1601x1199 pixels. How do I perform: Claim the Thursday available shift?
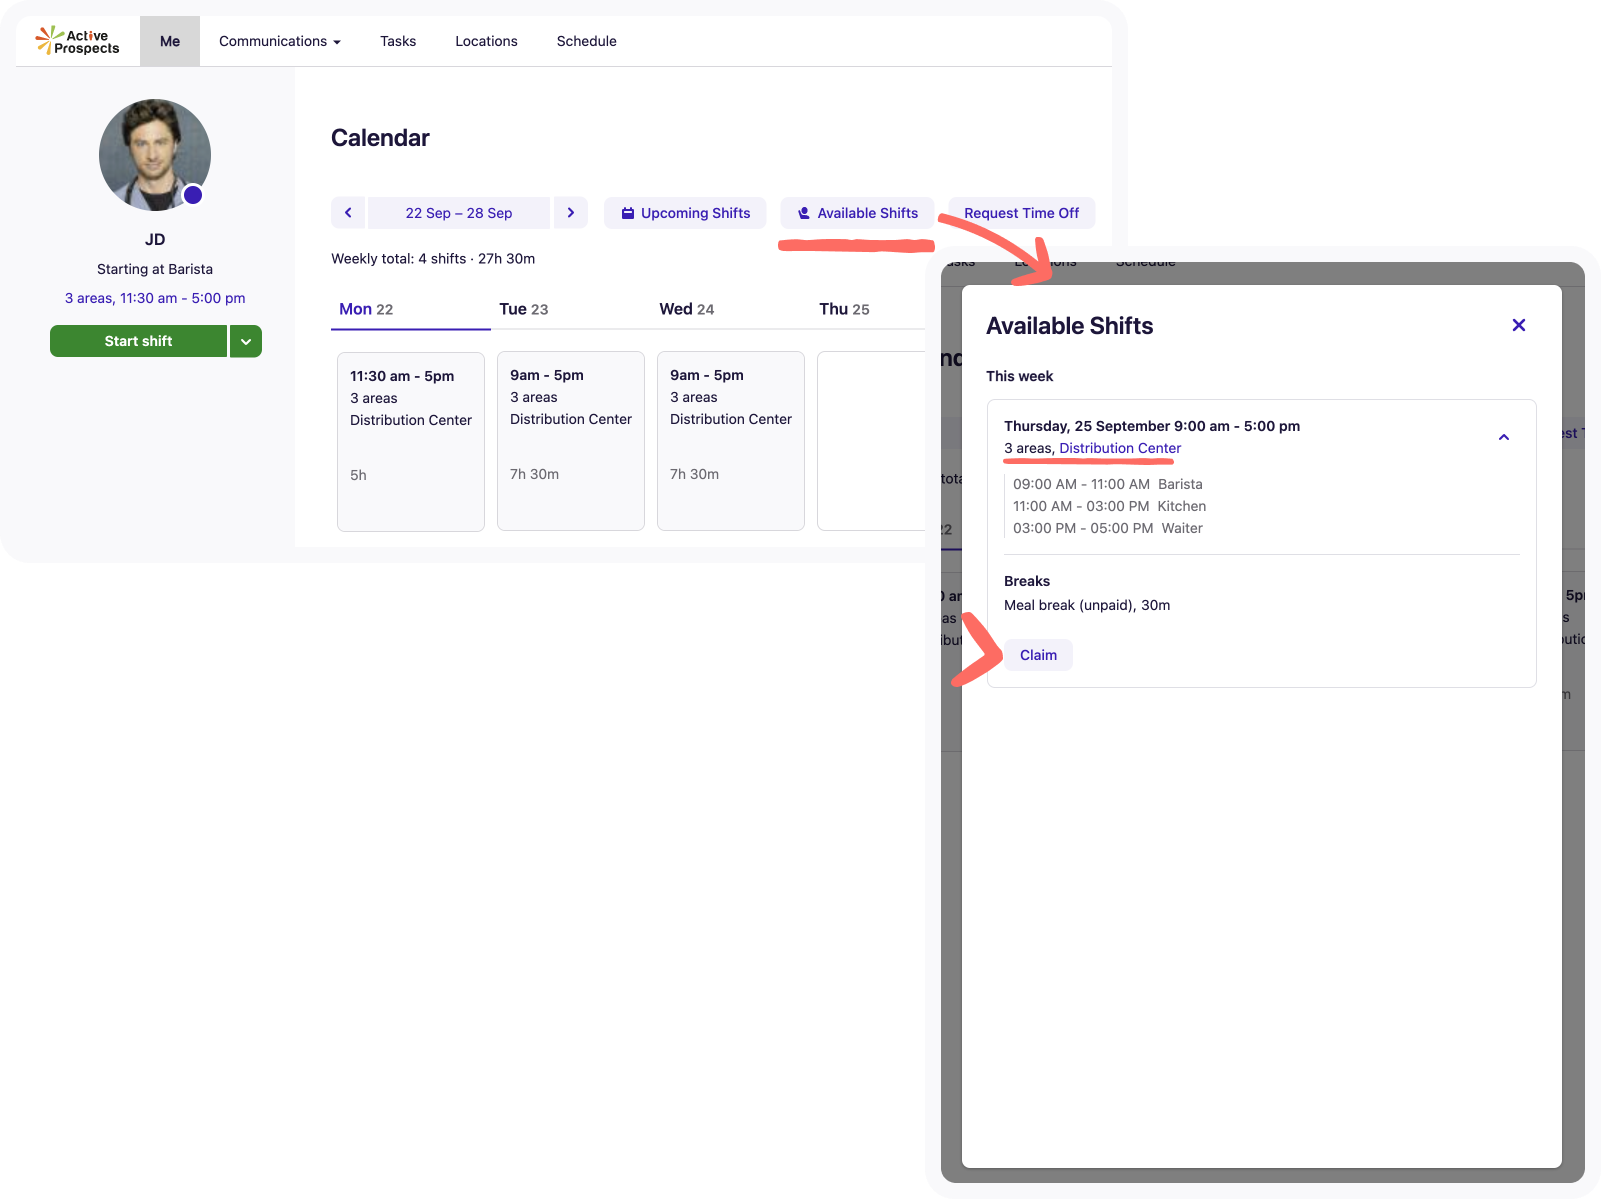(1037, 655)
